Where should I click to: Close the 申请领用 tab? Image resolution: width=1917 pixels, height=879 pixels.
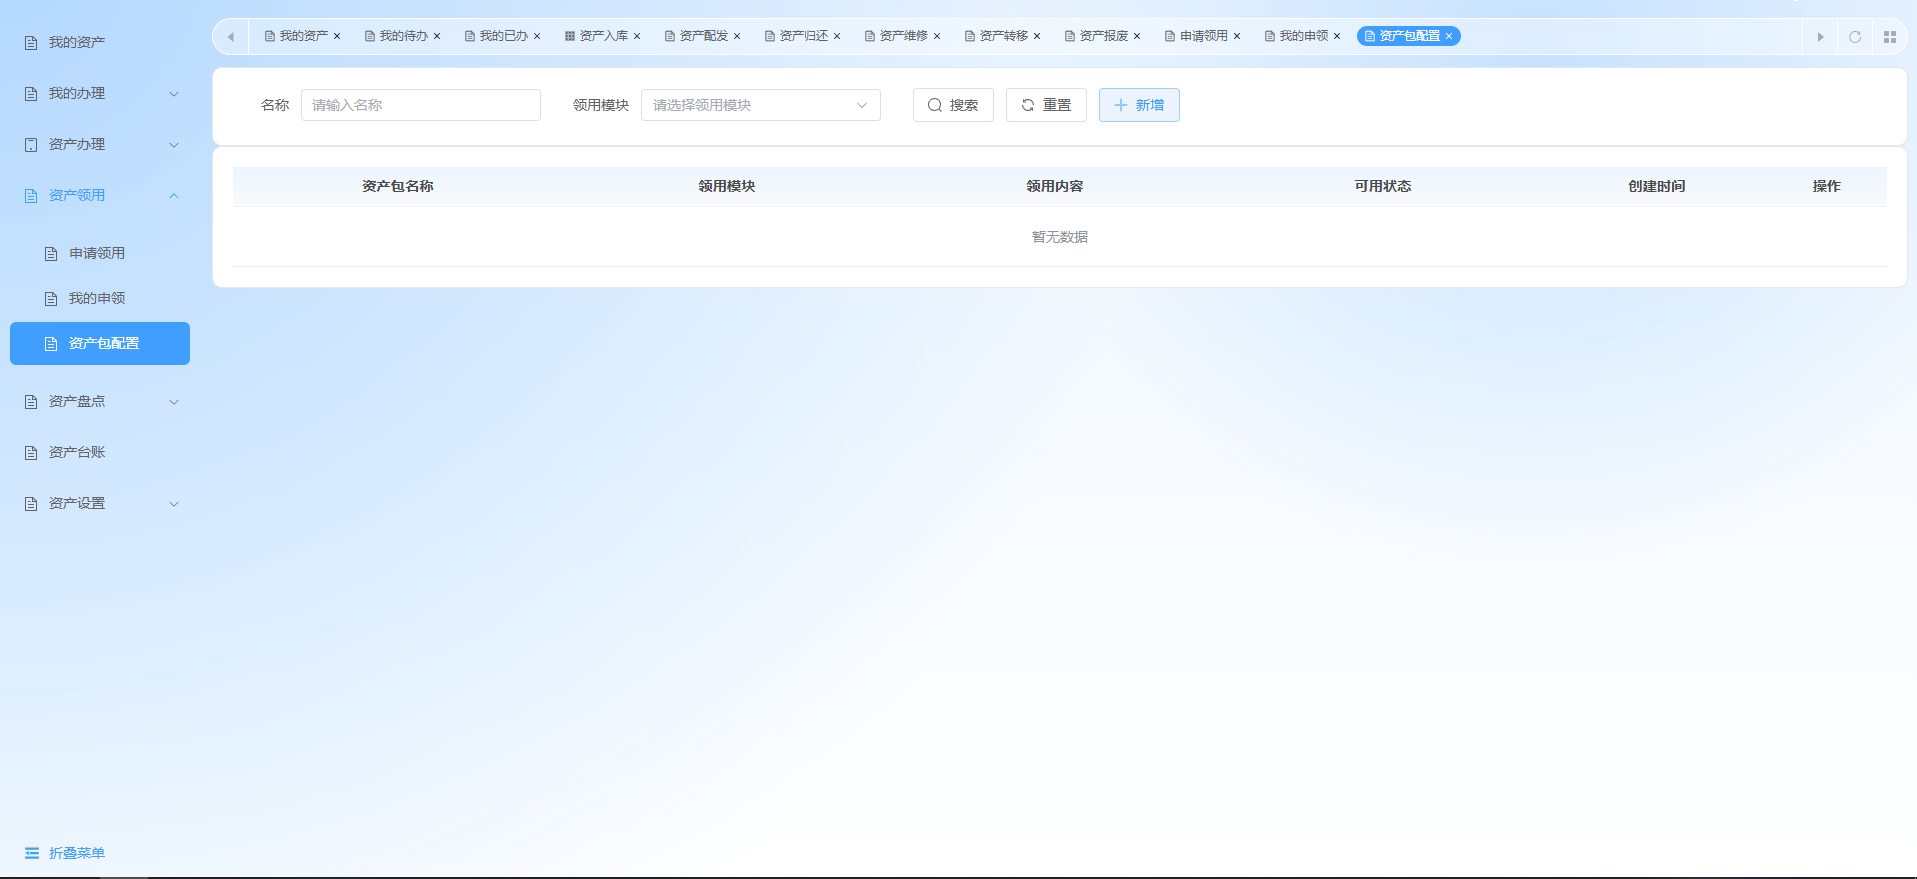(1237, 37)
